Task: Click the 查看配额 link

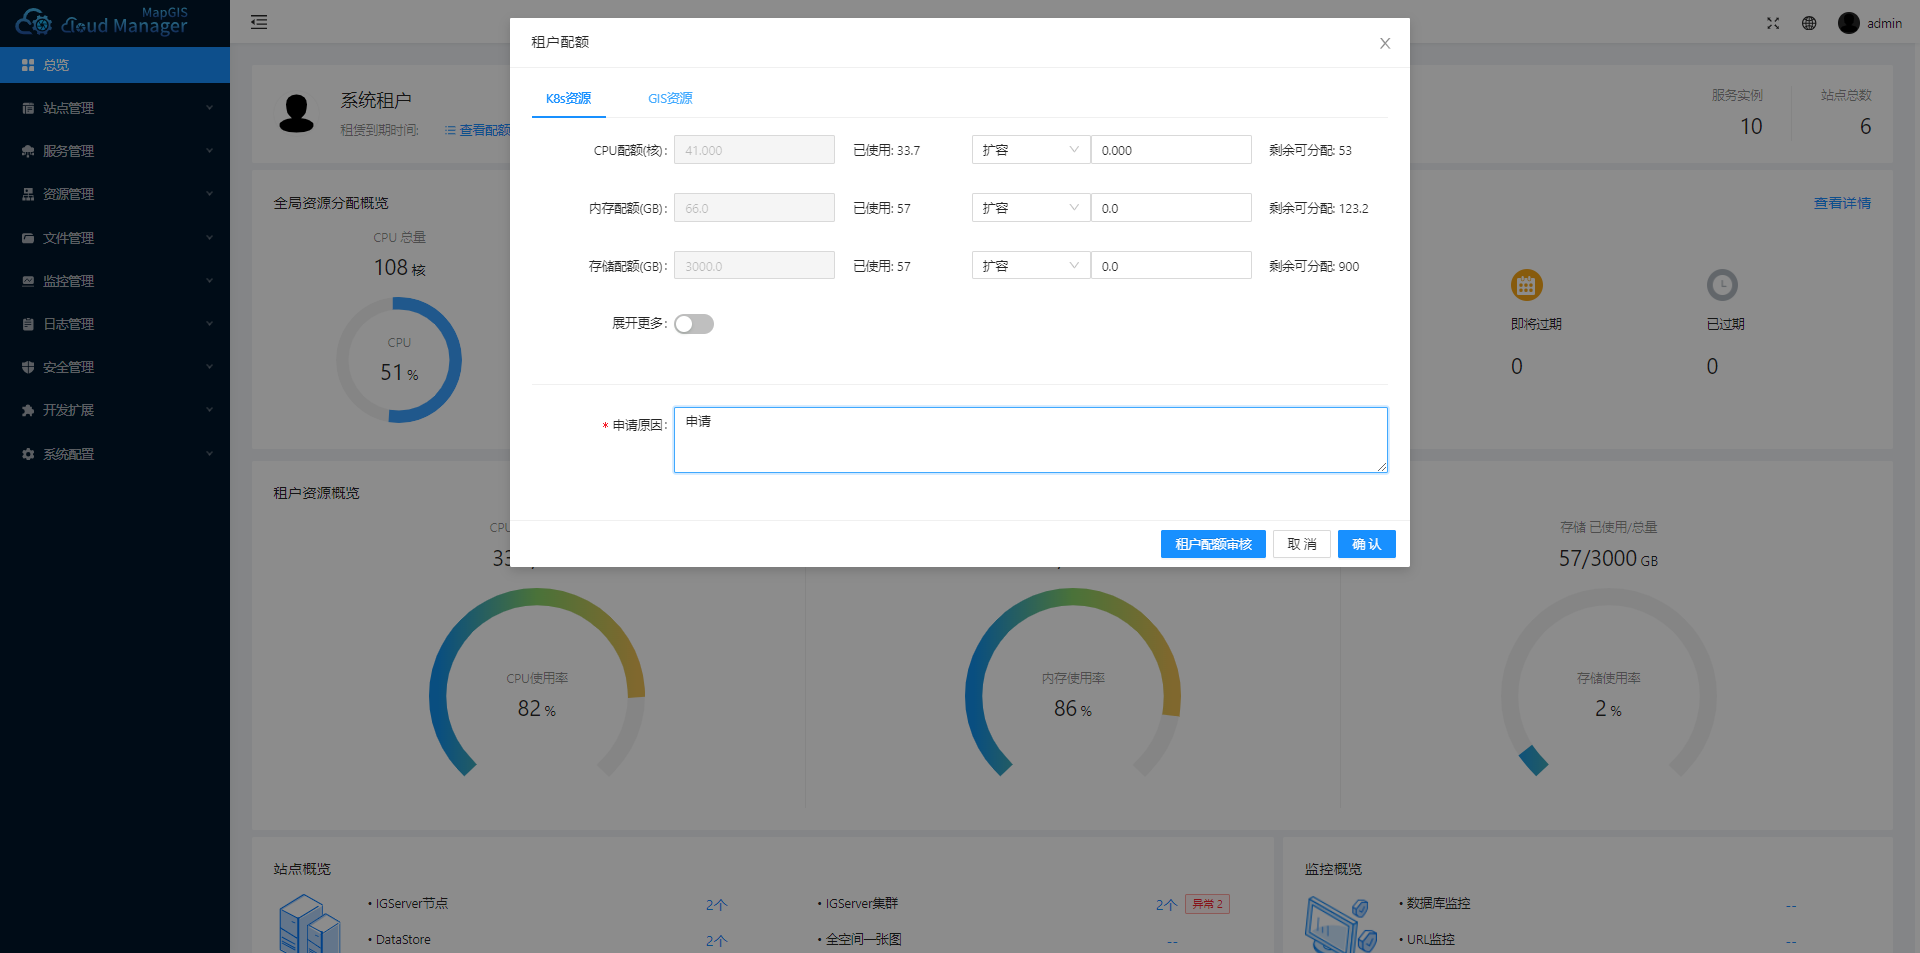Action: (x=478, y=130)
